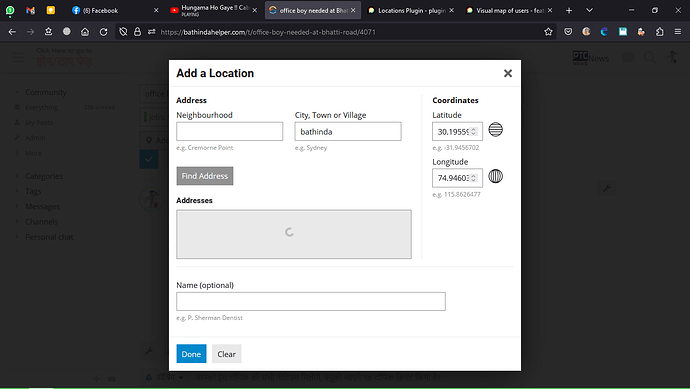Click the Edge extension icon in toolbar
Image resolution: width=690 pixels, height=389 pixels.
coord(604,32)
